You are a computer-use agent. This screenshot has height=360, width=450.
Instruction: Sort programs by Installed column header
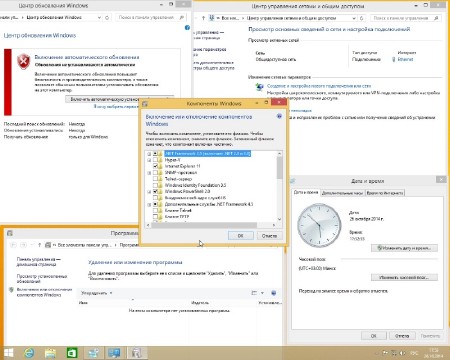(270, 303)
